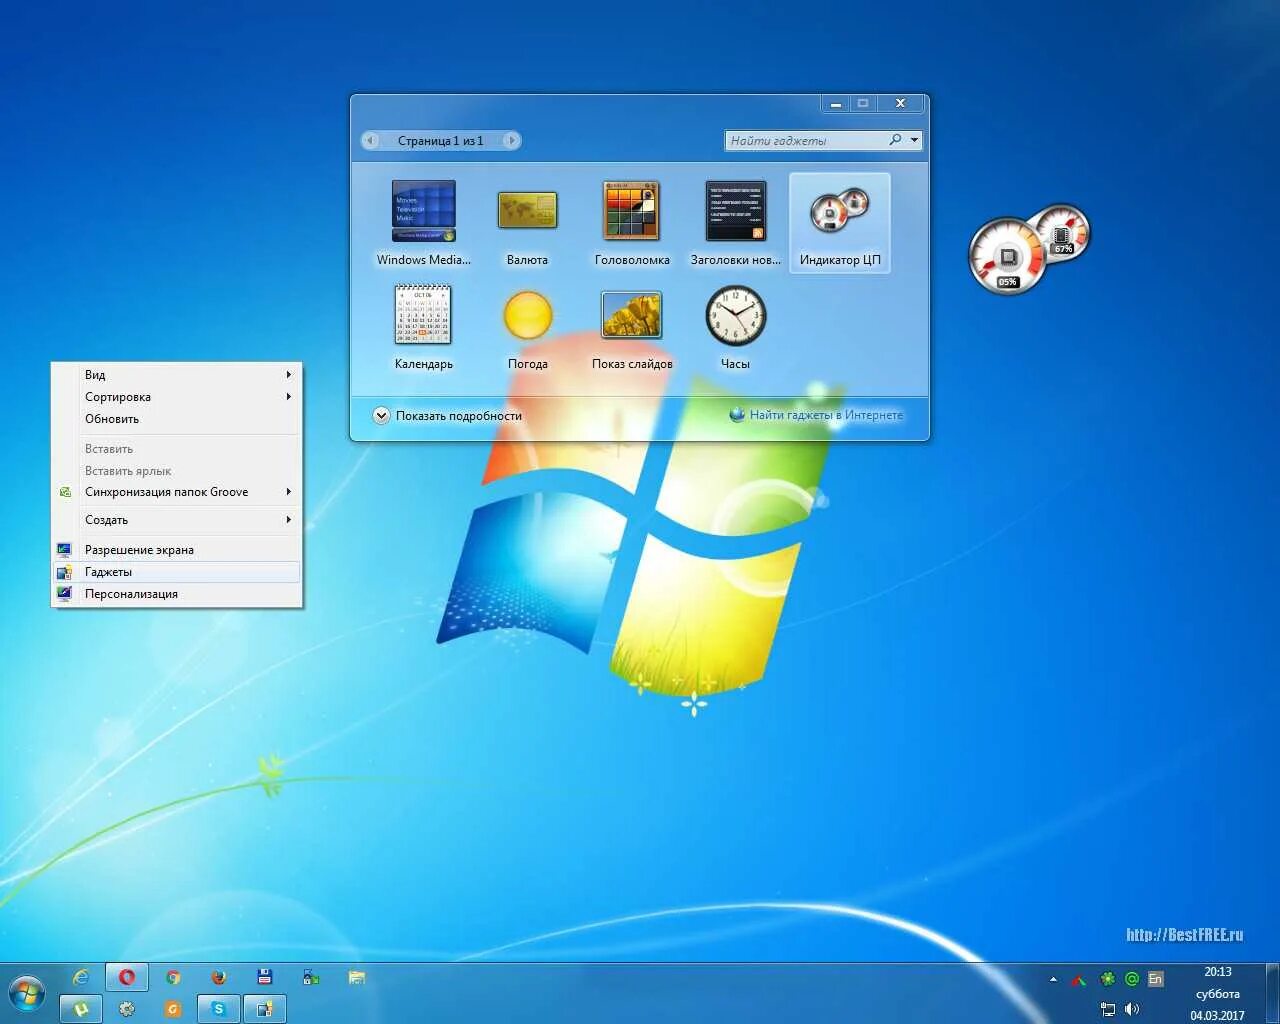Screen dimensions: 1280x1024
Task: Open the green ICQ flower tray icon
Action: (x=1107, y=979)
